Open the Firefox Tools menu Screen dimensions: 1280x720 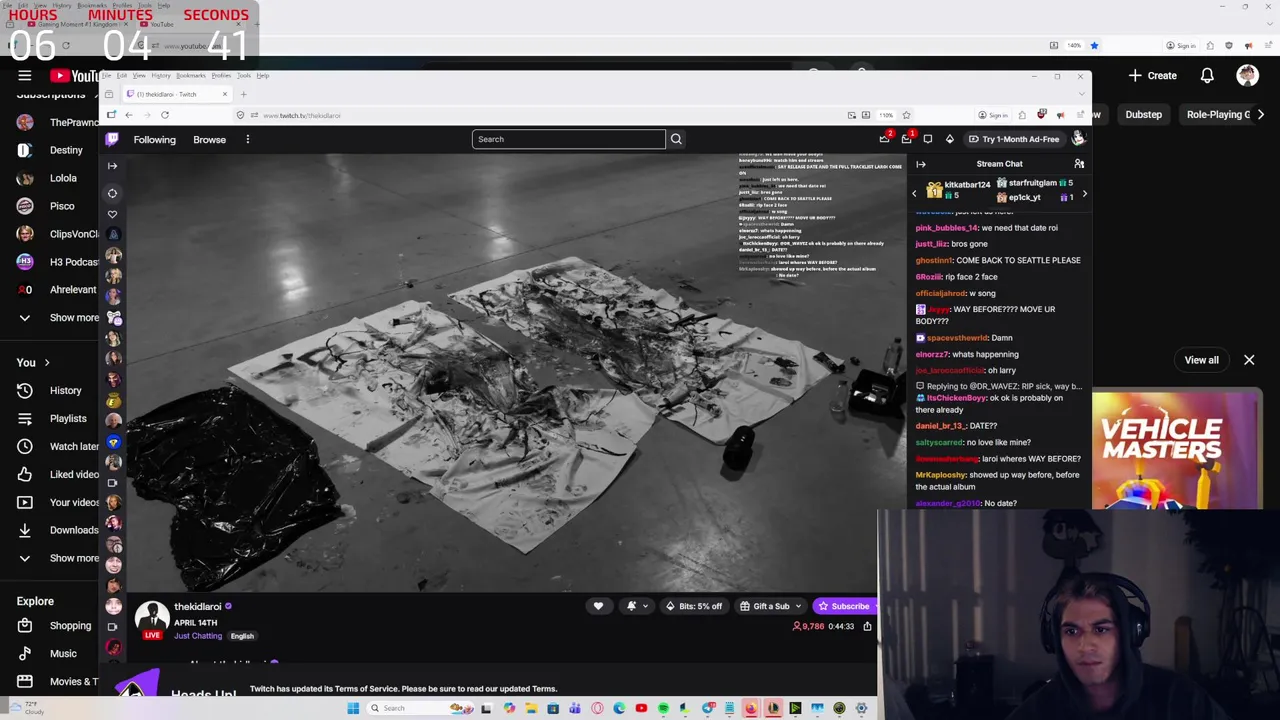pos(243,76)
